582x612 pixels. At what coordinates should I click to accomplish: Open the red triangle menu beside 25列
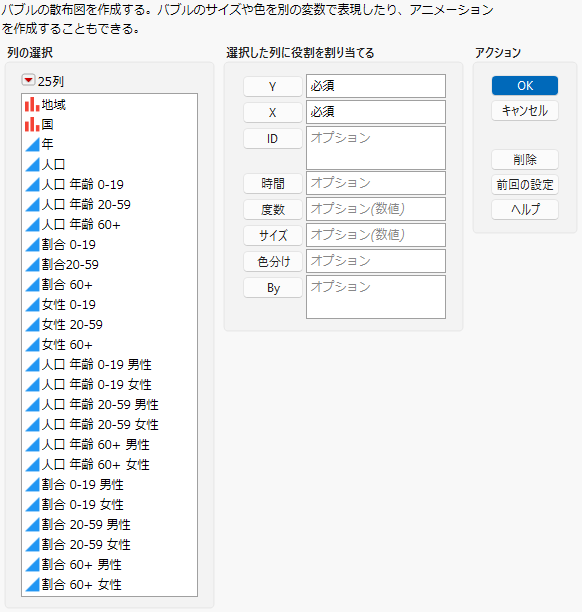click(x=28, y=80)
